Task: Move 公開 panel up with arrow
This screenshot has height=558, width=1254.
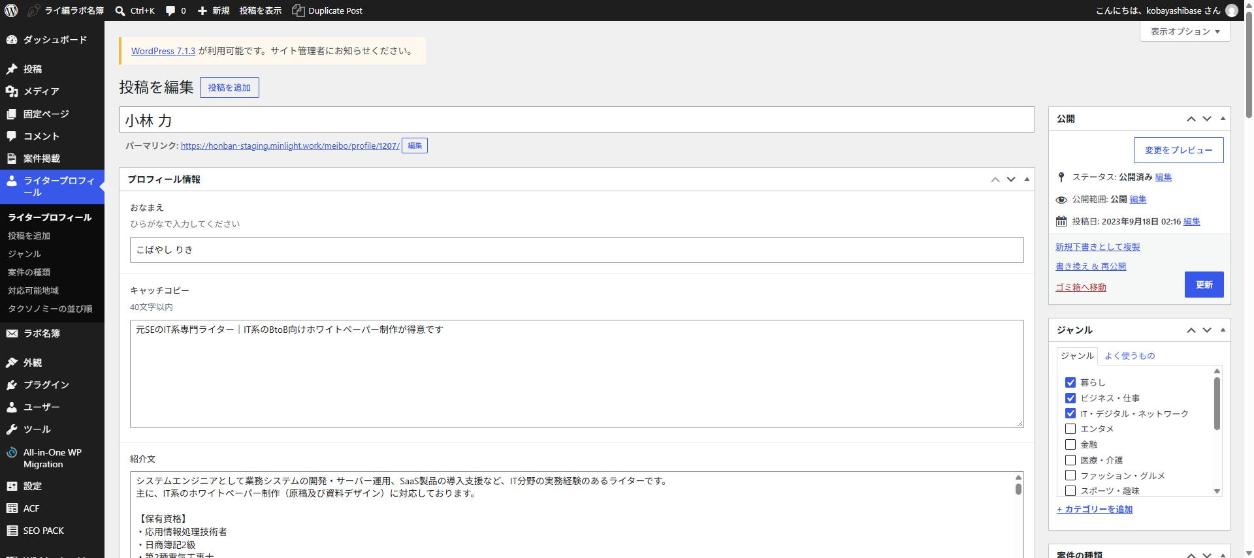Action: [x=1191, y=119]
